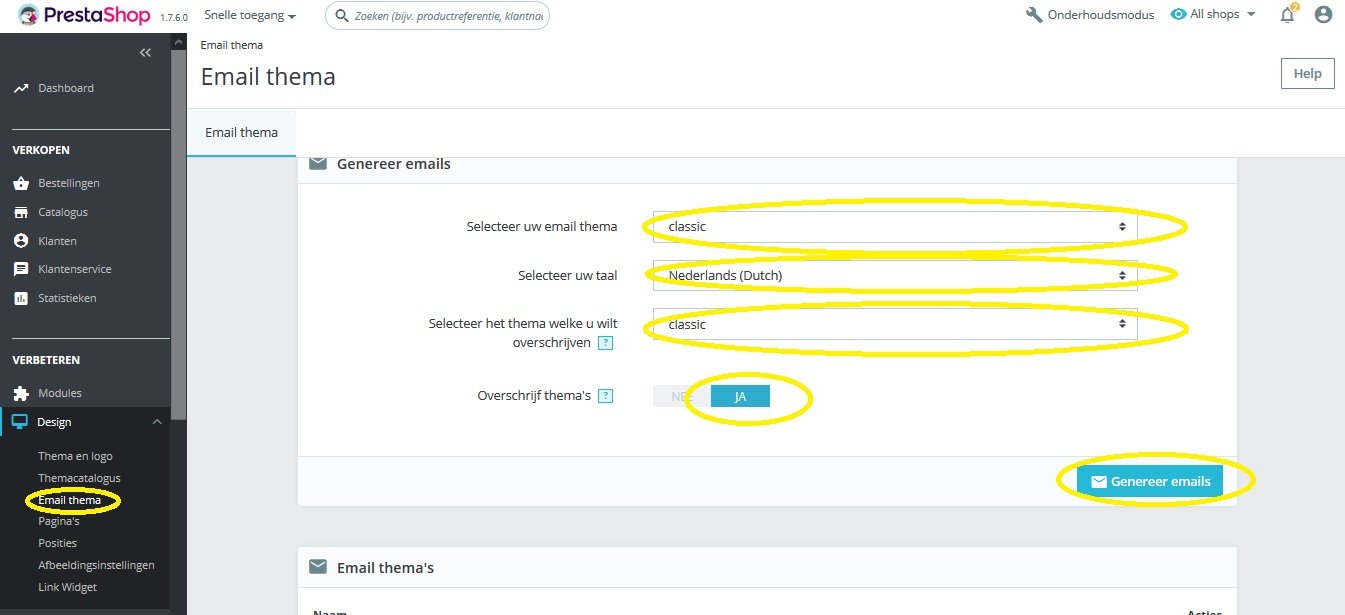1345x615 pixels.
Task: Click the Genereer emails button
Action: click(x=1150, y=481)
